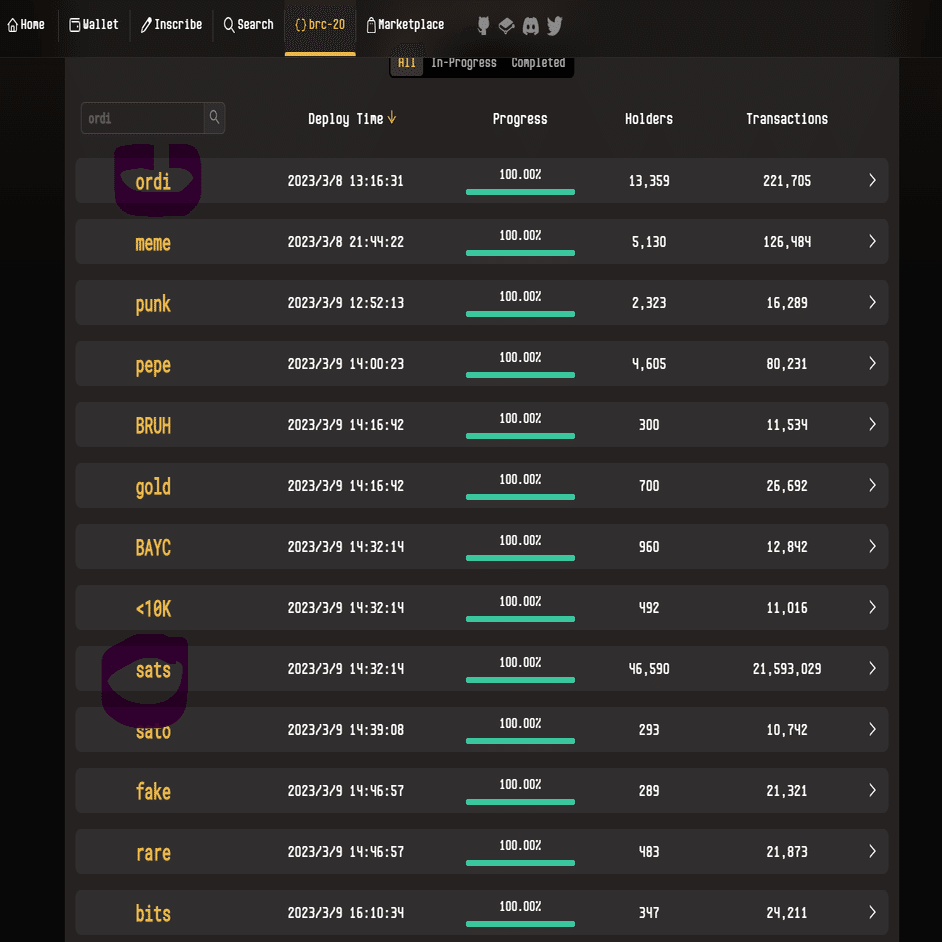
Task: Switch to the brc-20 tab
Action: [x=319, y=25]
